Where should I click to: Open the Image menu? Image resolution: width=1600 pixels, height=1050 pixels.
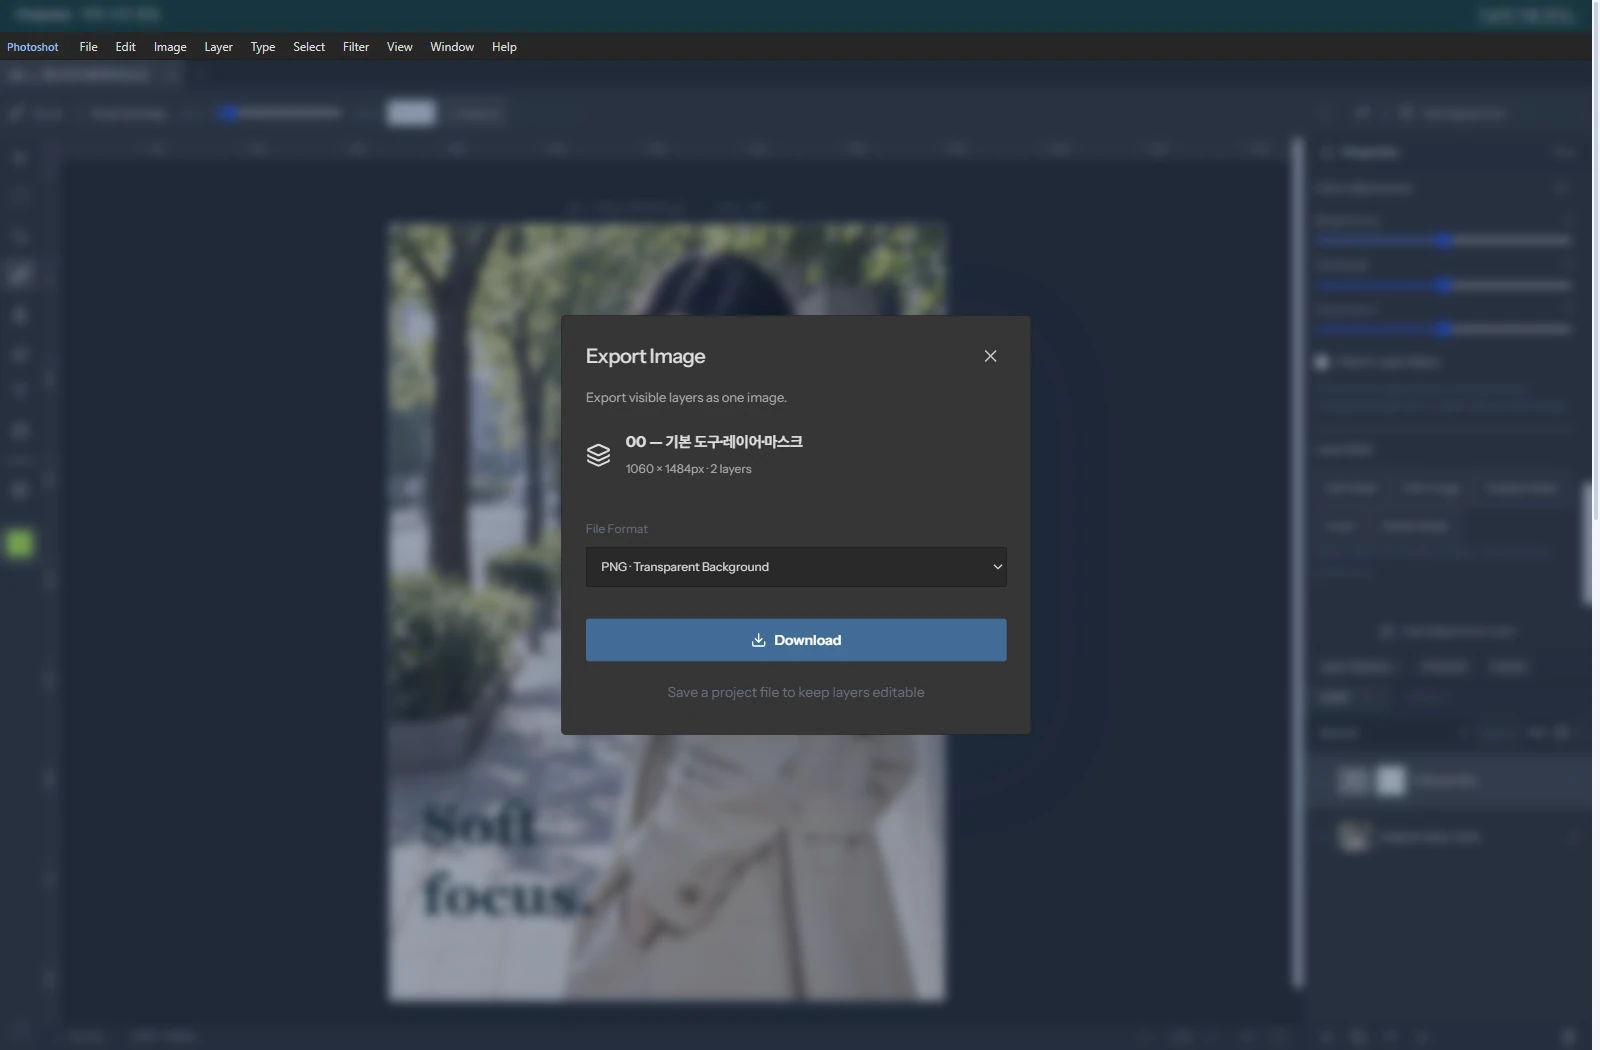170,47
